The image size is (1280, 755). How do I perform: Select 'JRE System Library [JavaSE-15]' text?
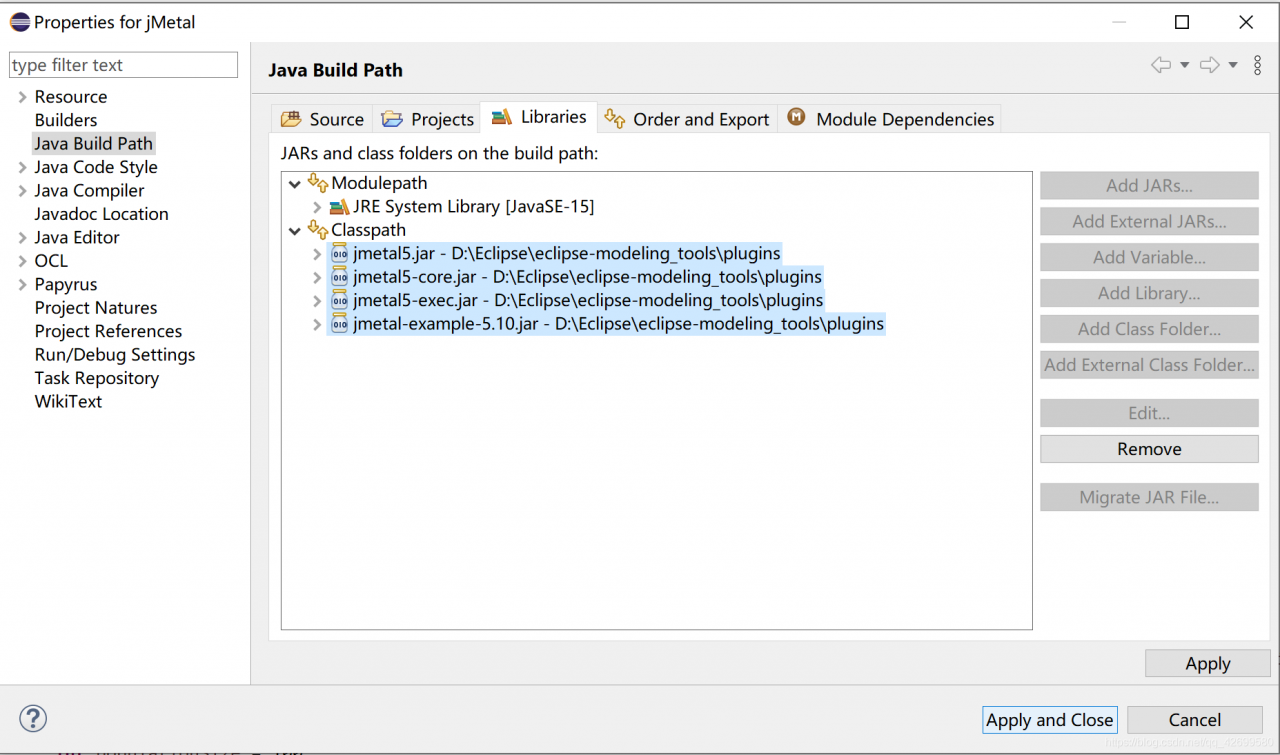(474, 207)
